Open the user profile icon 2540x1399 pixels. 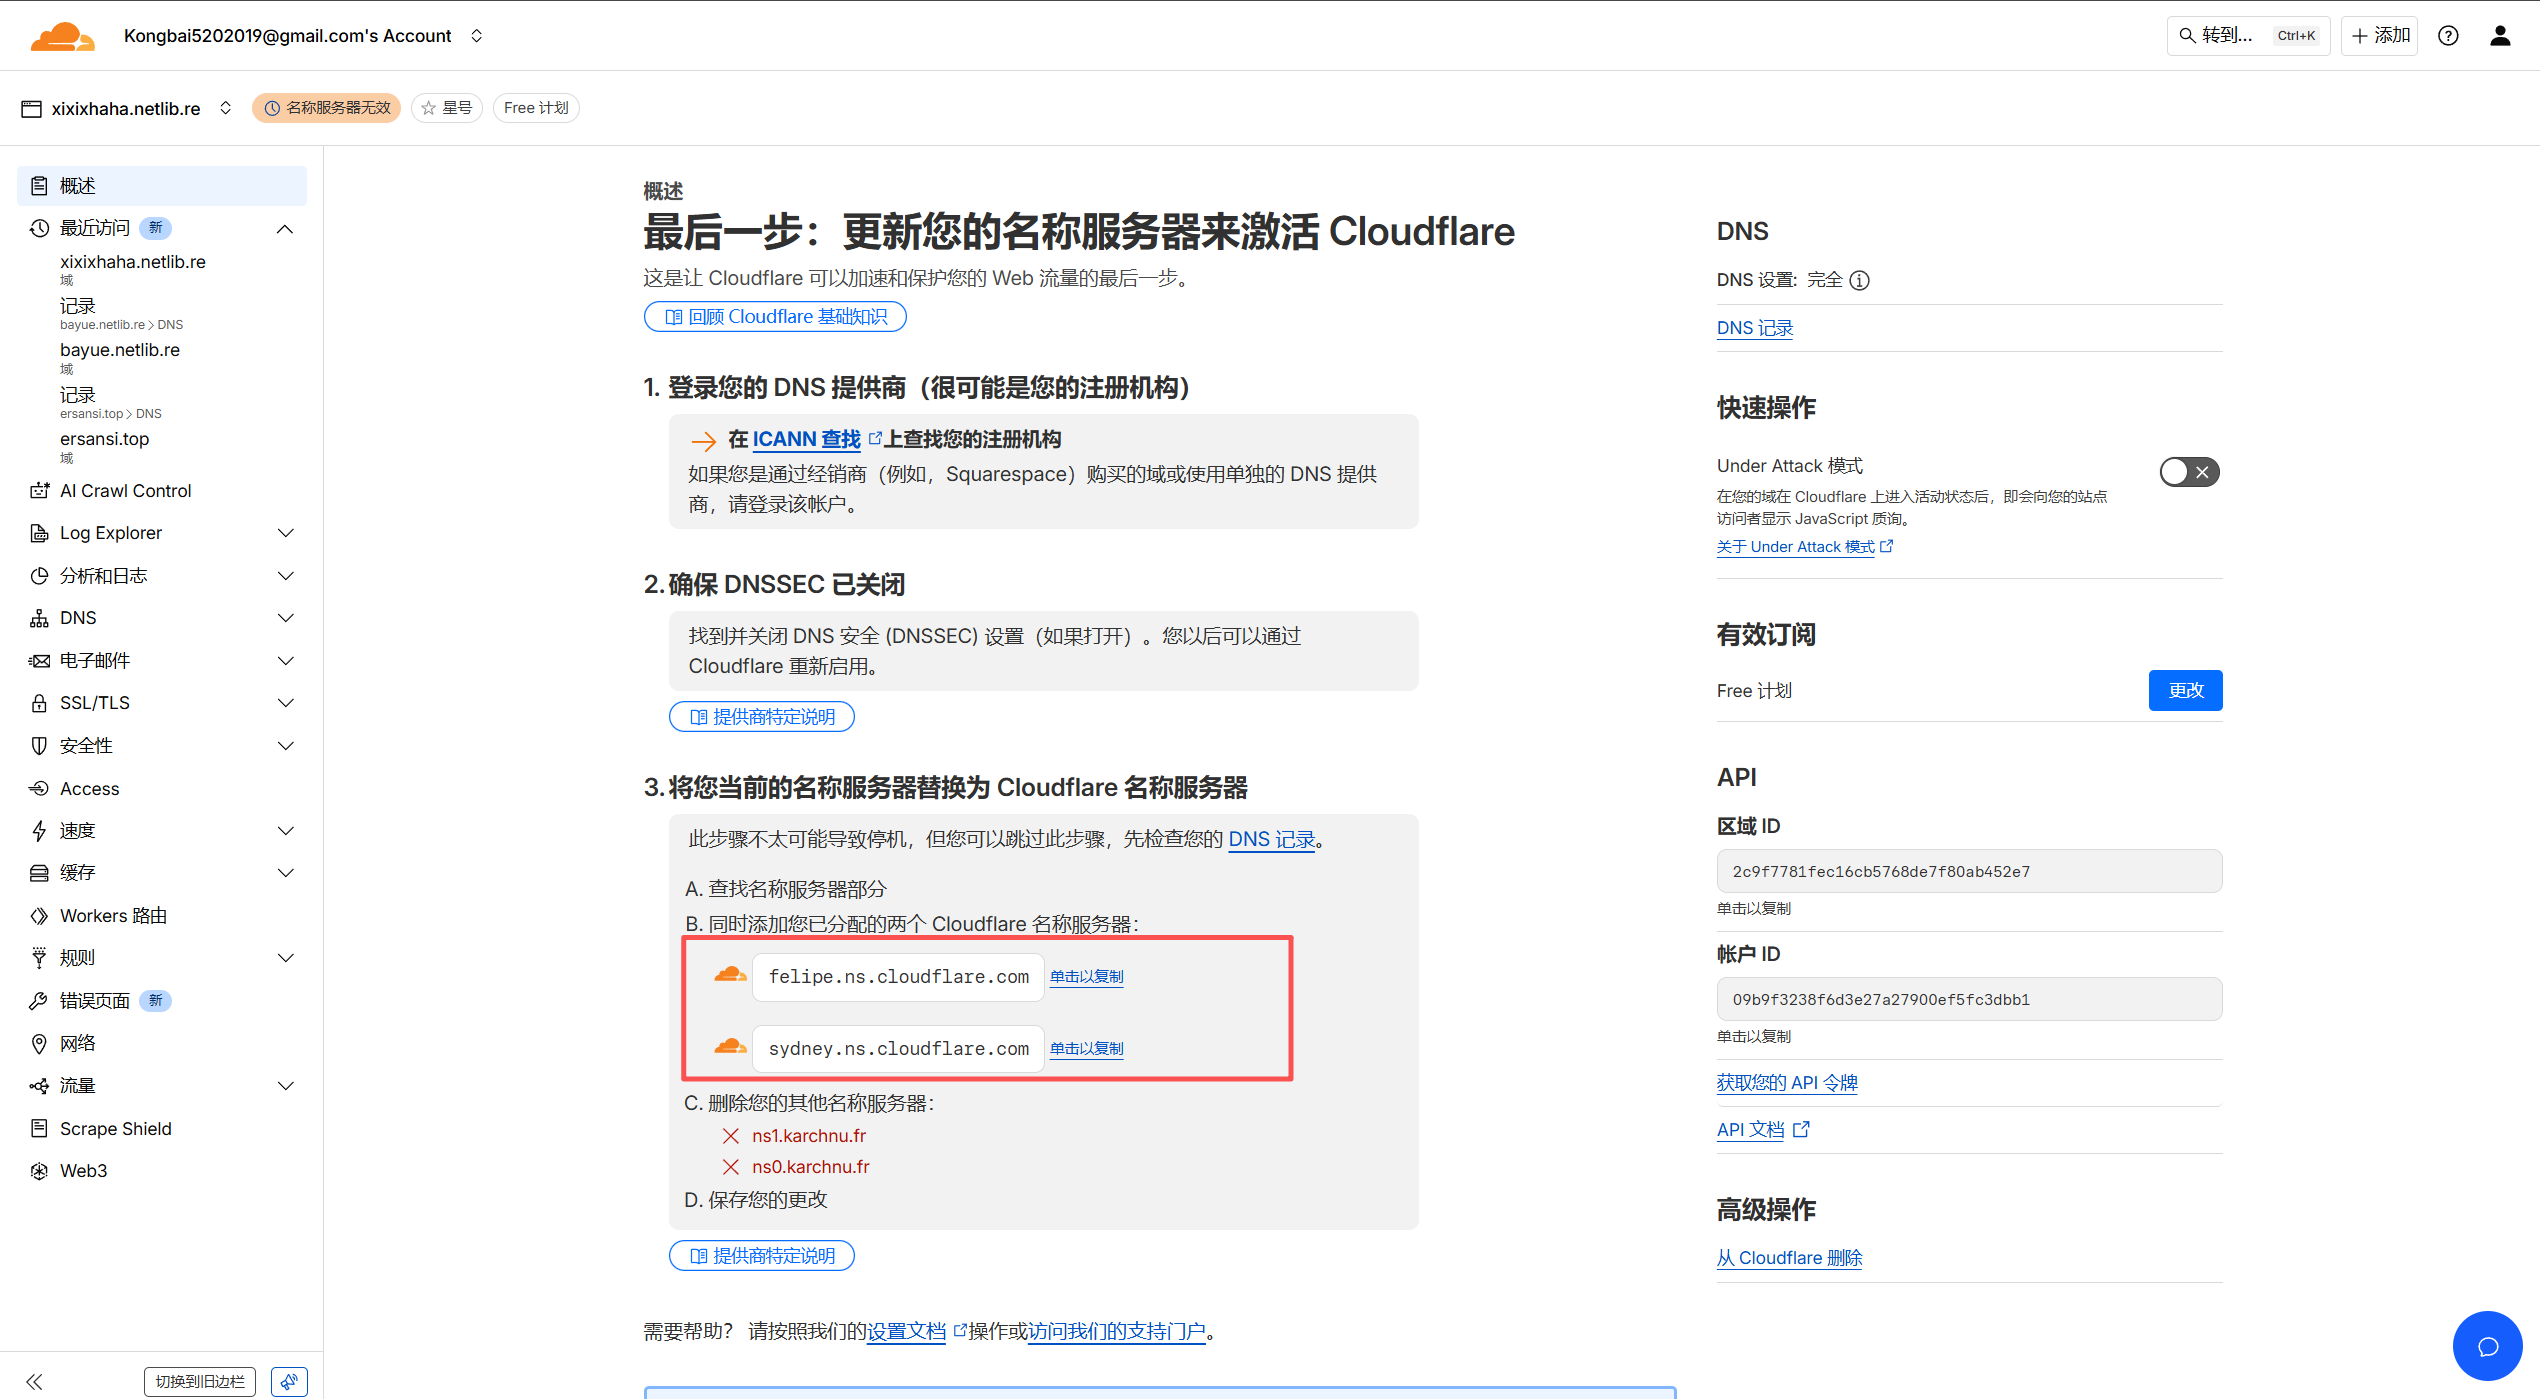click(x=2500, y=36)
